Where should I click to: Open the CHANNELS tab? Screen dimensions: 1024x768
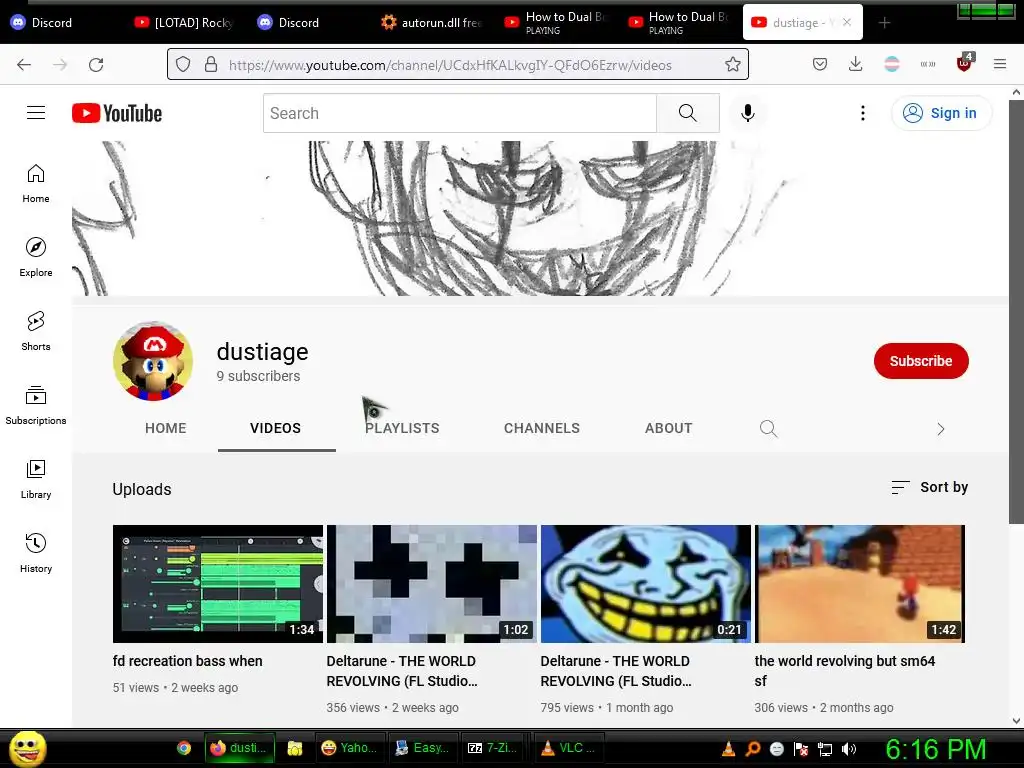[542, 428]
